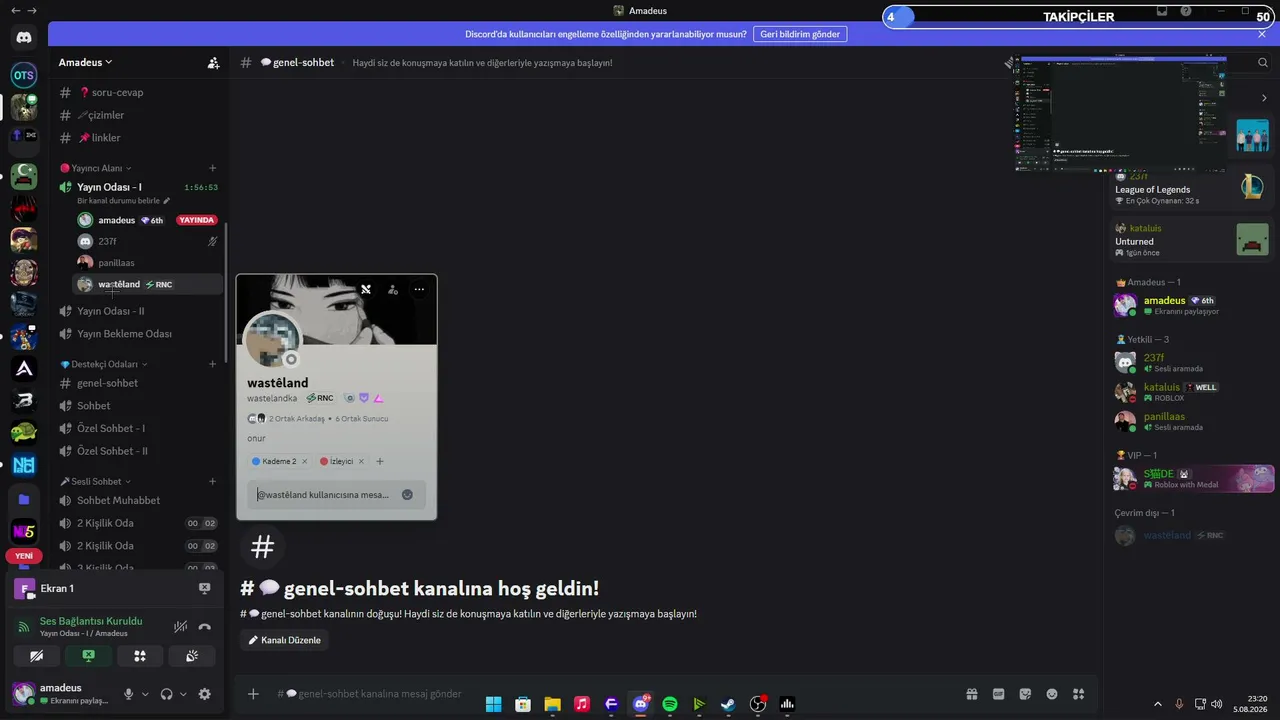Select amadeus in member list

tap(1191, 305)
